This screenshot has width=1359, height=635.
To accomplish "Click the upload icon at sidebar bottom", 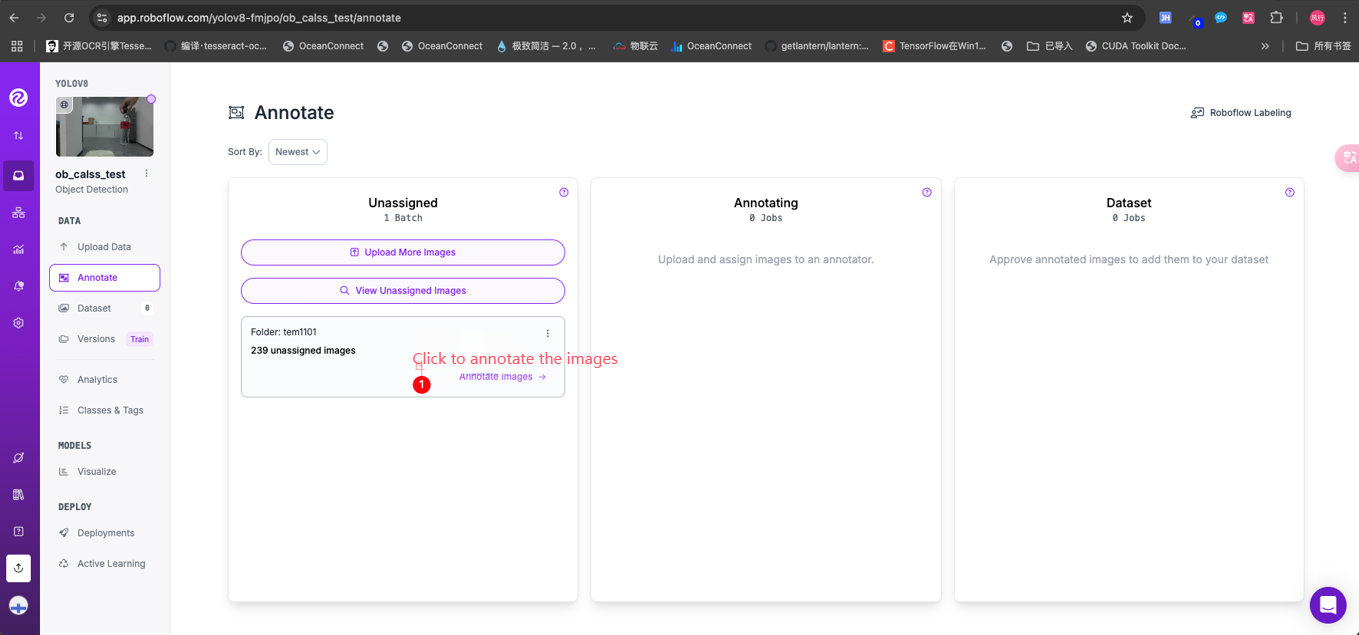I will (x=18, y=568).
